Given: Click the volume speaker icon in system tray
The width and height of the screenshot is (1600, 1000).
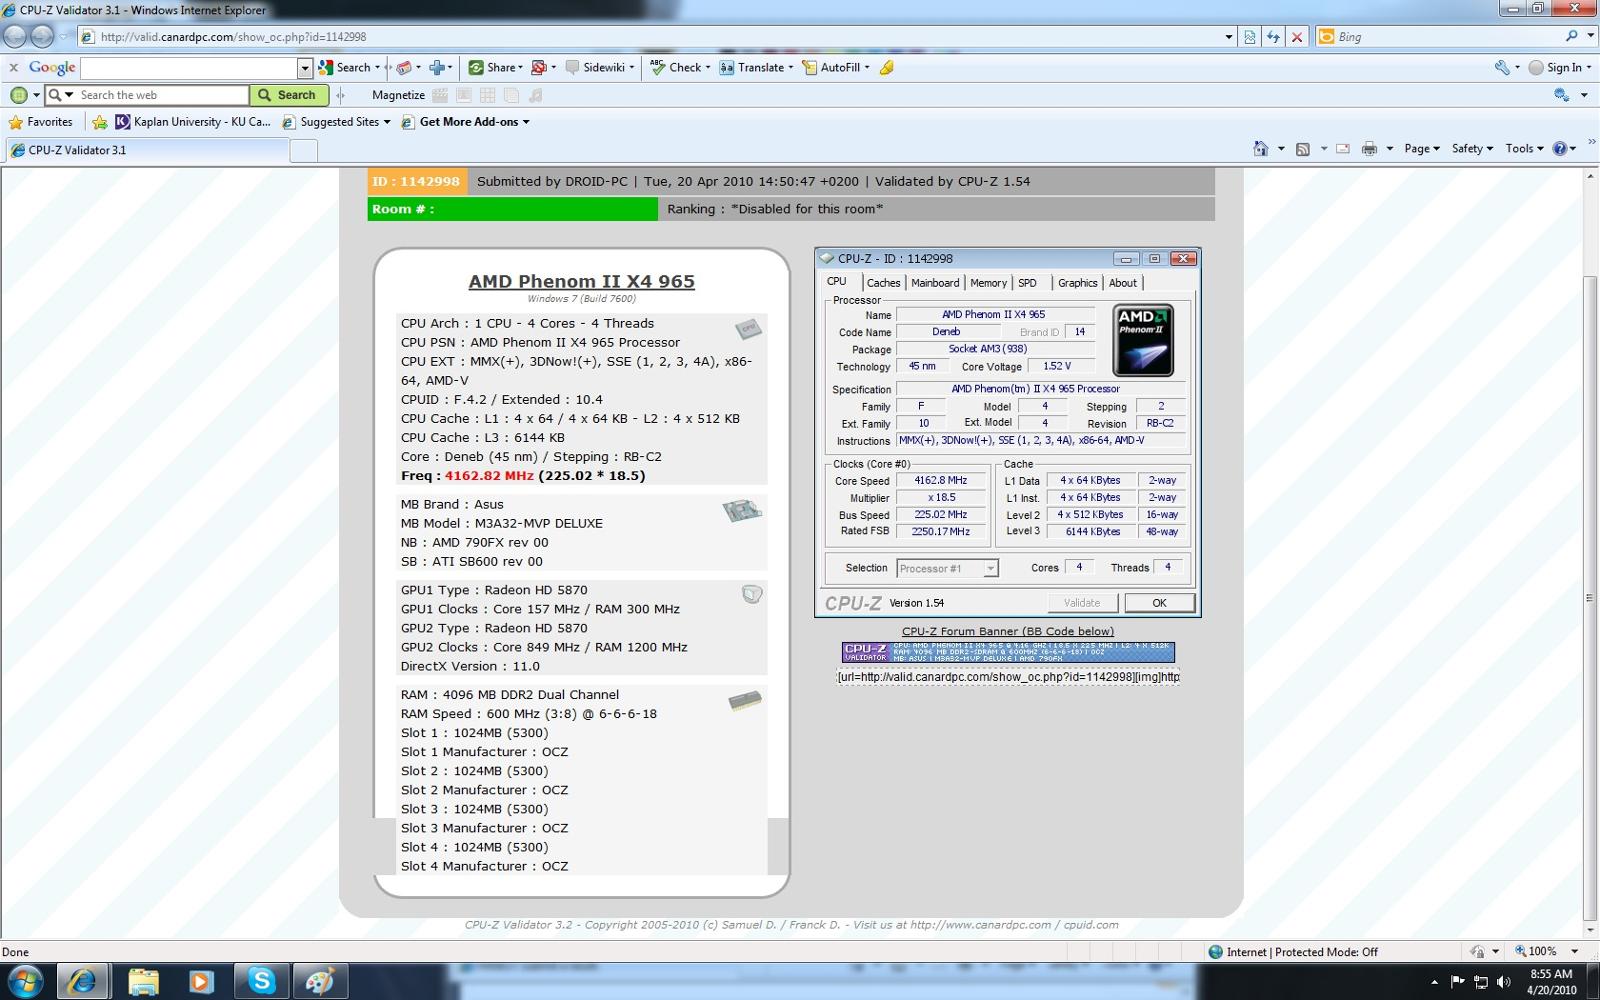Looking at the screenshot, I should [x=1503, y=982].
